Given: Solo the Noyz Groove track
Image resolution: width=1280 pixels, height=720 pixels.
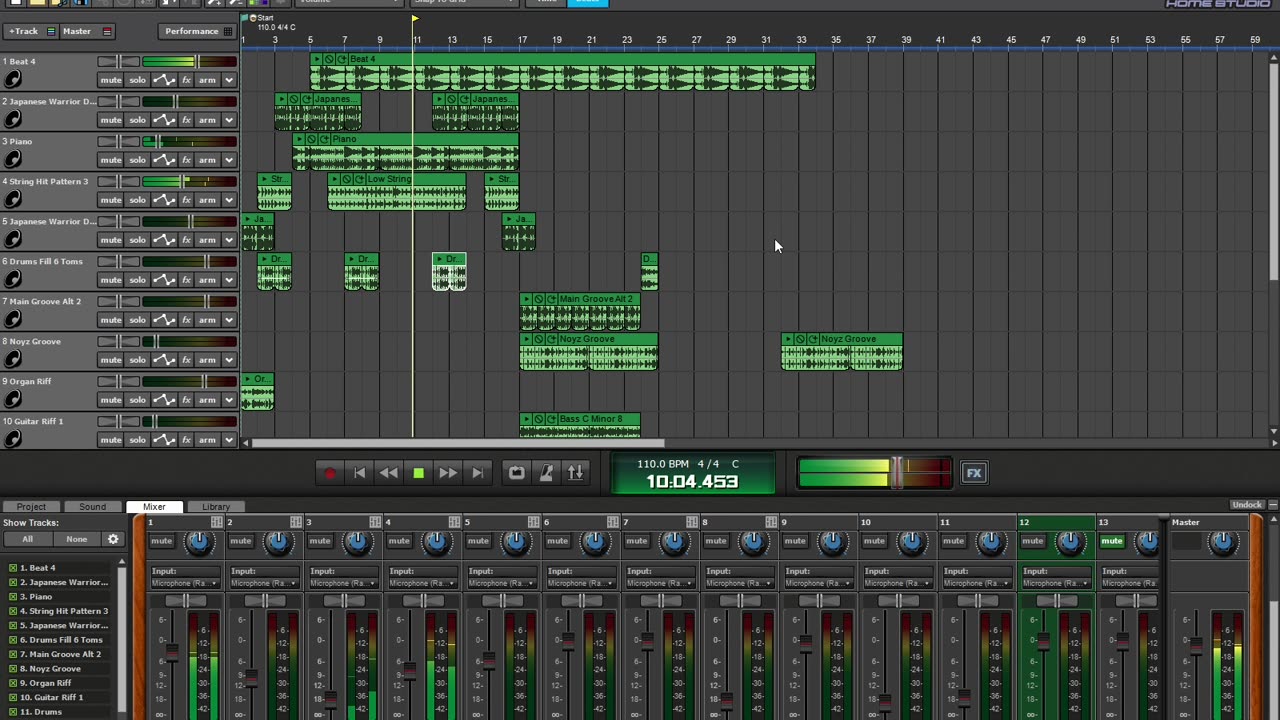Looking at the screenshot, I should (x=138, y=360).
